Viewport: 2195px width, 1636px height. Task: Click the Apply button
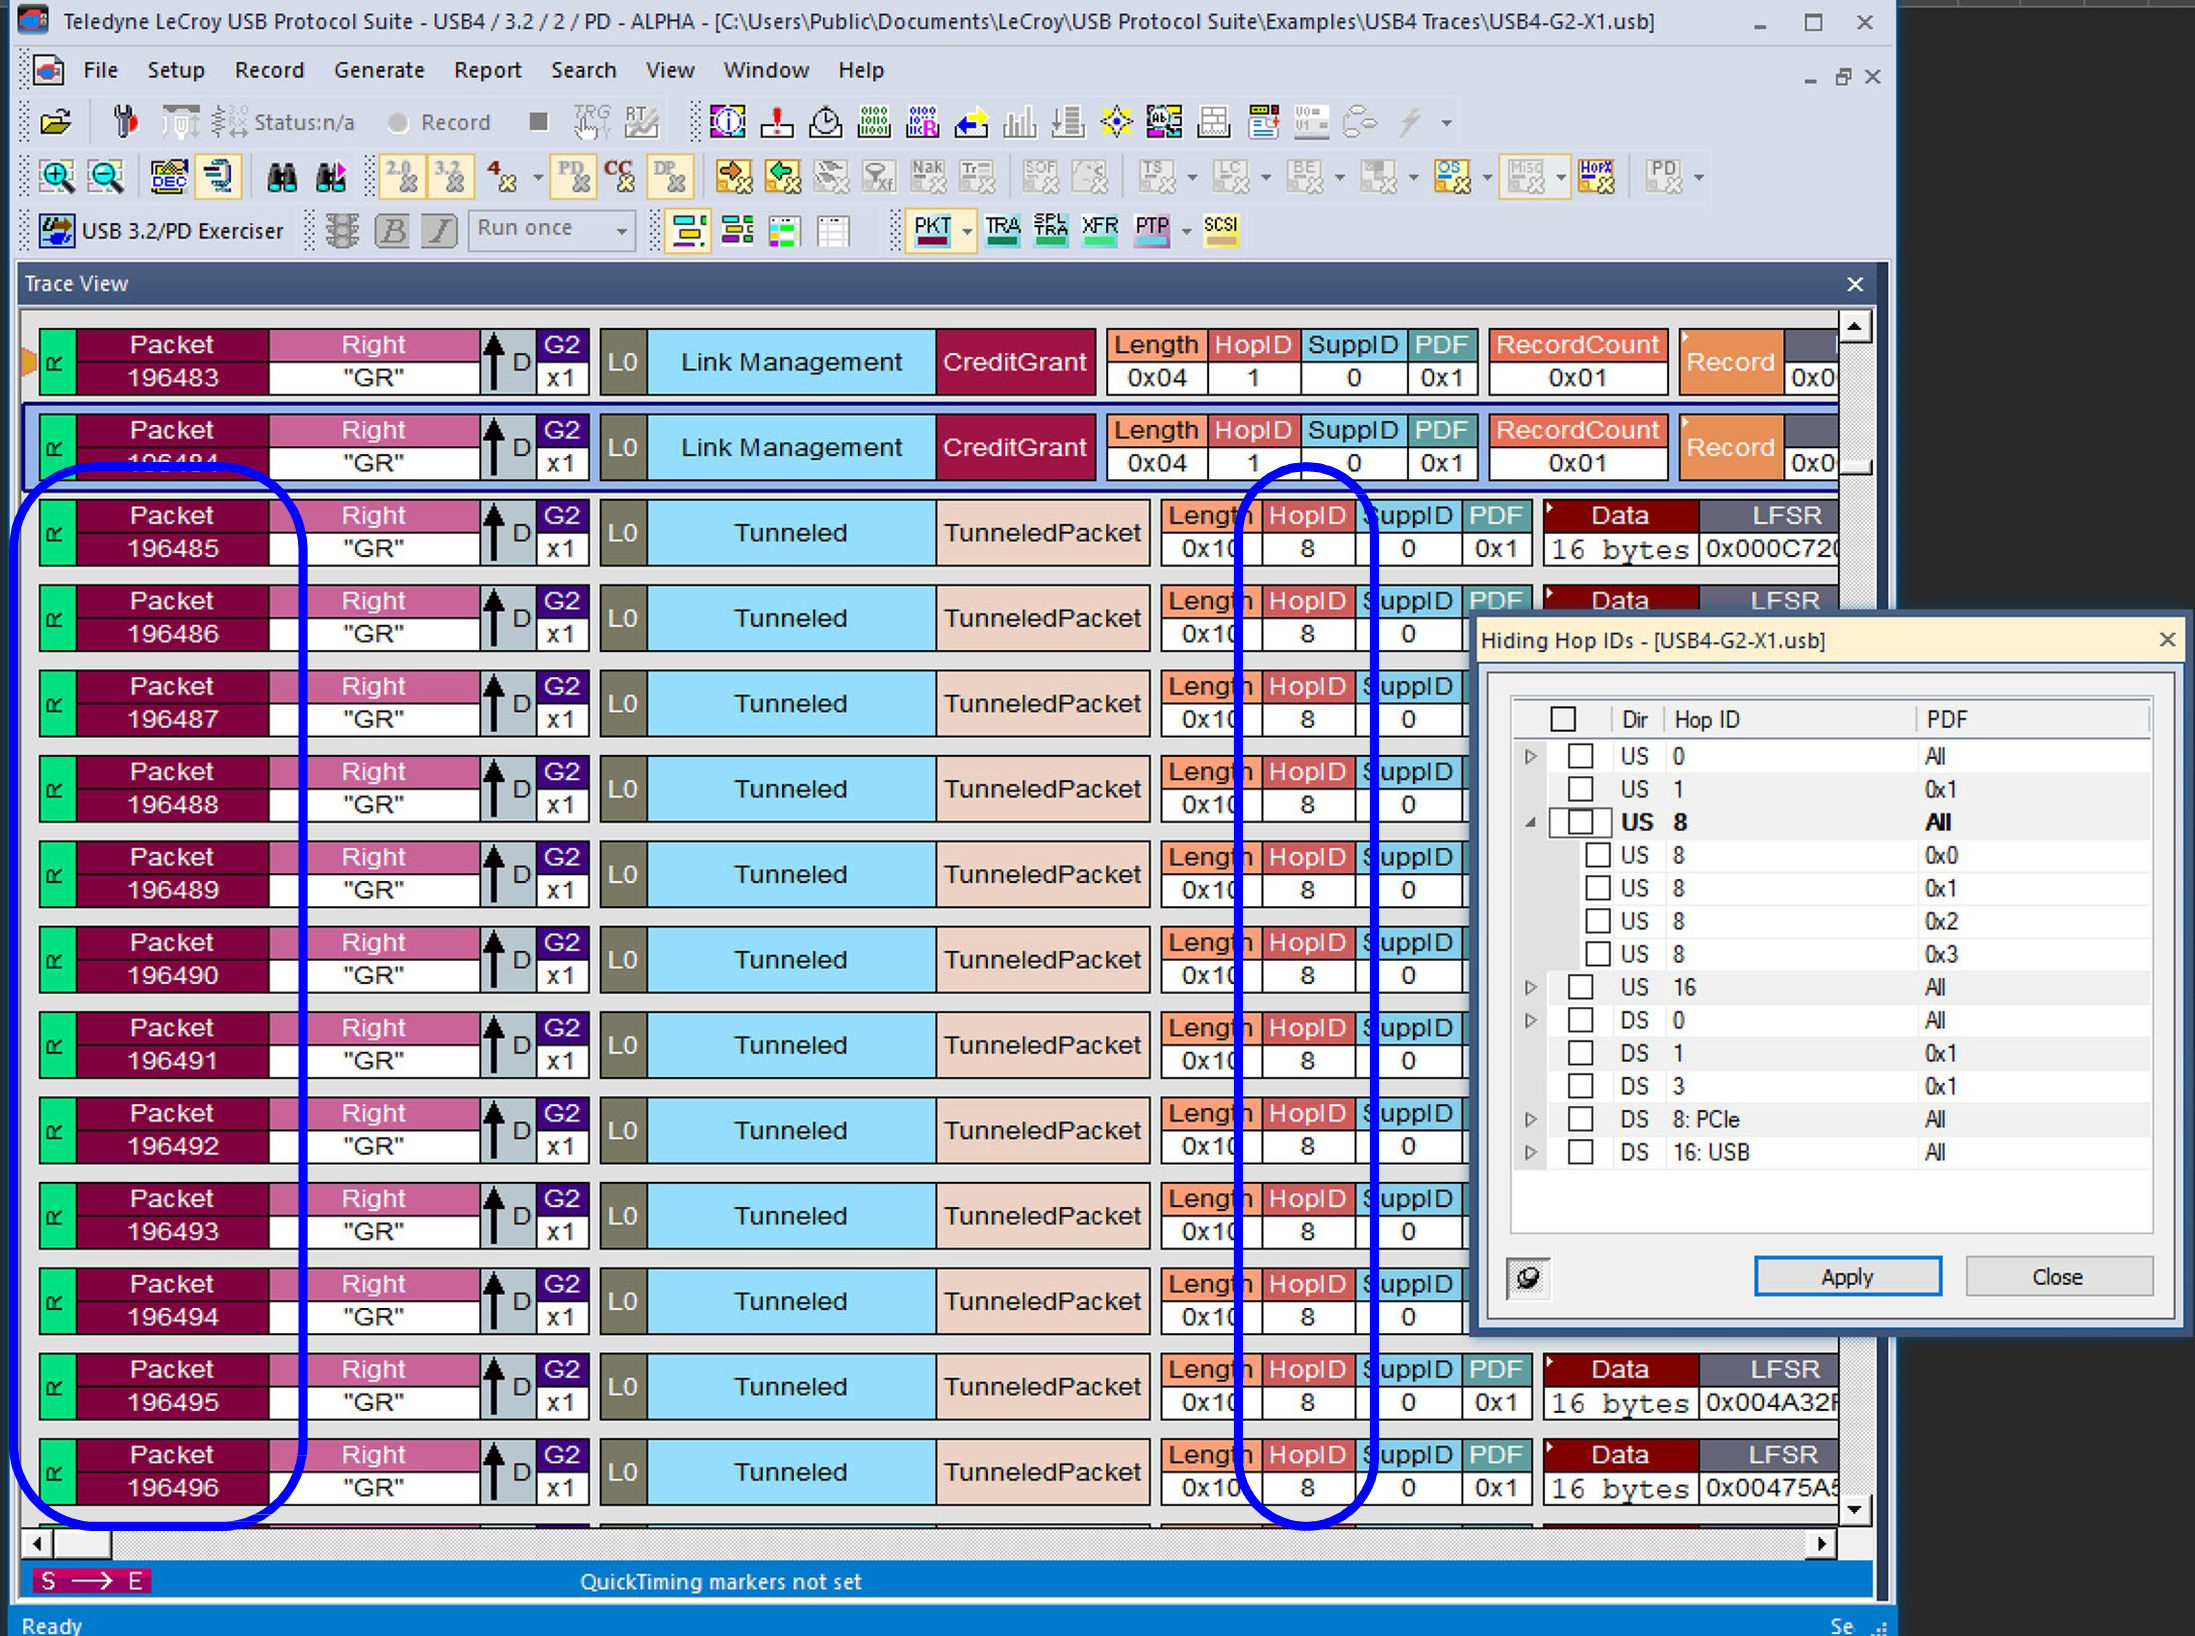[1847, 1277]
